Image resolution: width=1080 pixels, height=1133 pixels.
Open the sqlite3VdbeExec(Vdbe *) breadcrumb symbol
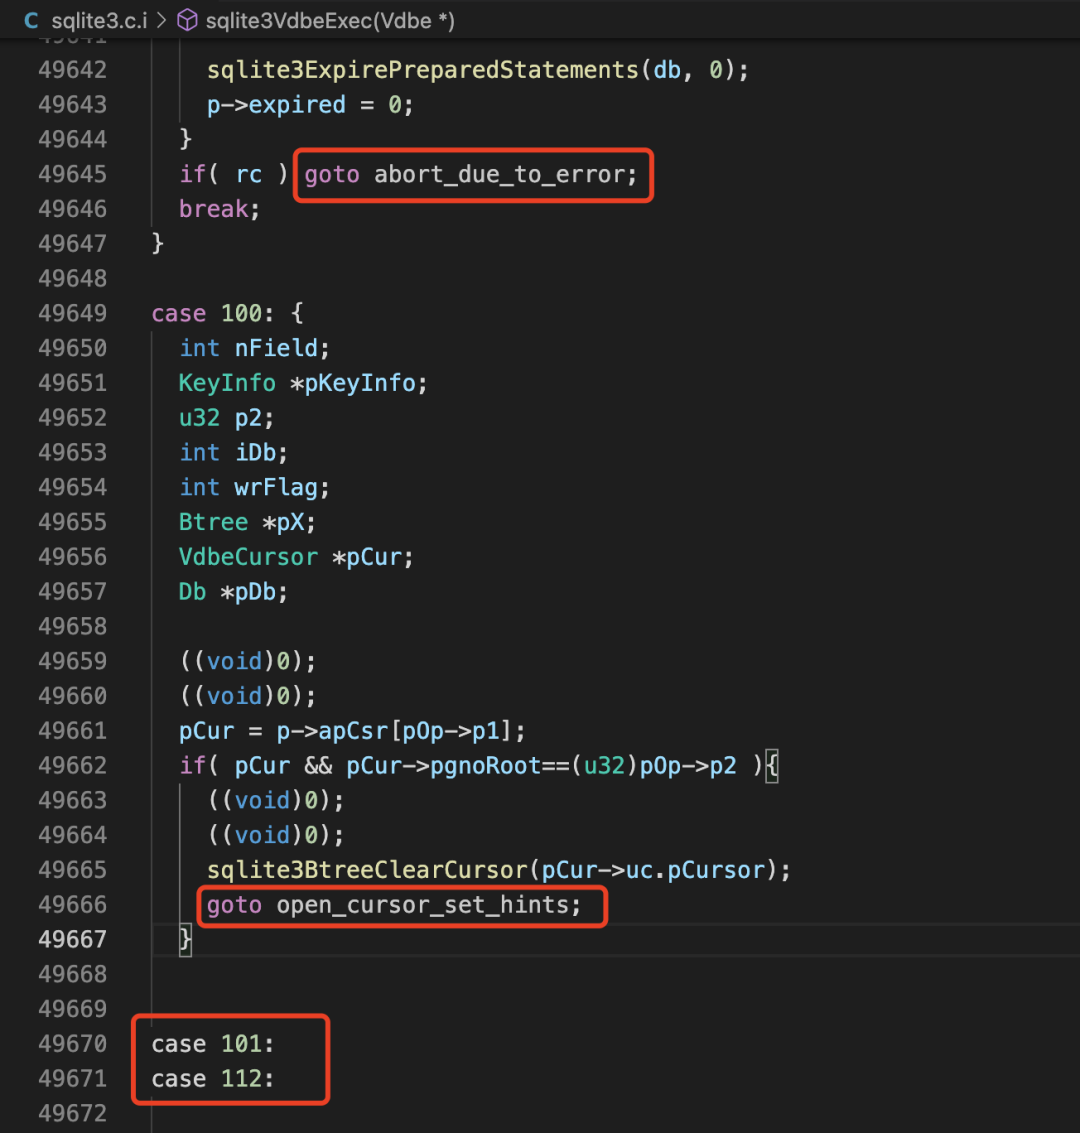(330, 21)
